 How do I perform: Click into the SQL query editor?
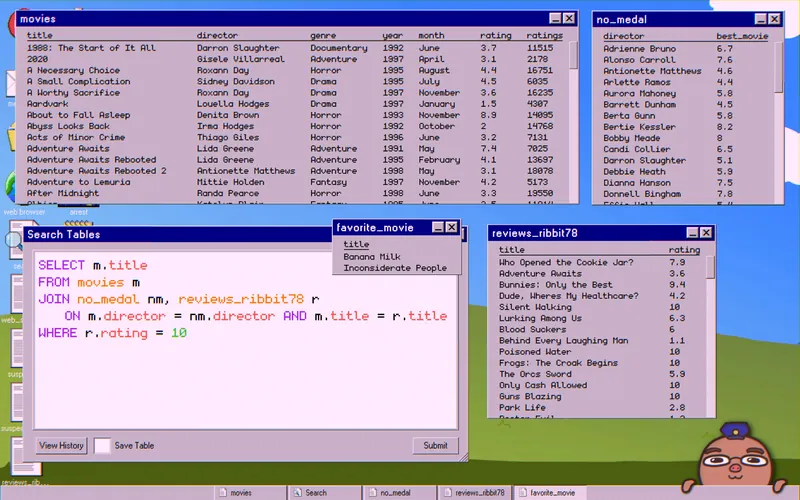[245, 340]
